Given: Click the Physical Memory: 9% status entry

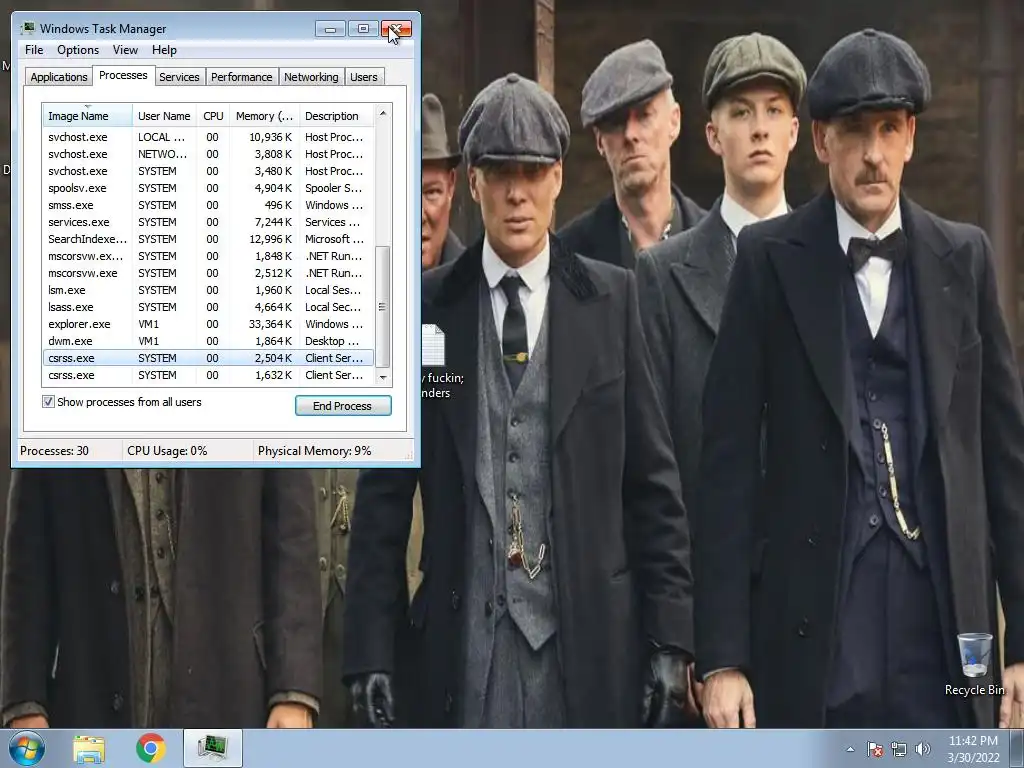Looking at the screenshot, I should (314, 451).
